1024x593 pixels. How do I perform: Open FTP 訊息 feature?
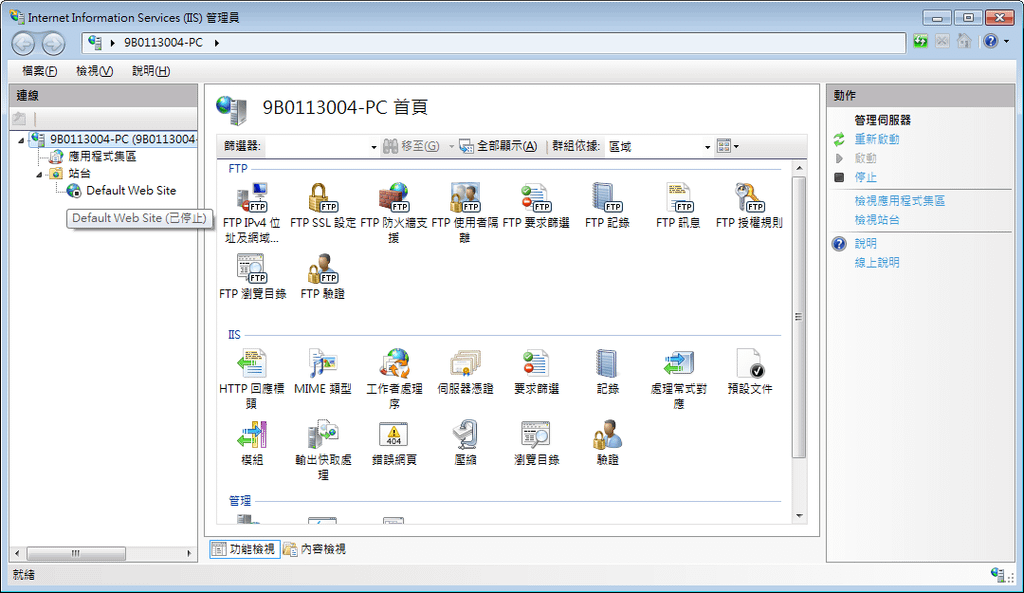678,206
